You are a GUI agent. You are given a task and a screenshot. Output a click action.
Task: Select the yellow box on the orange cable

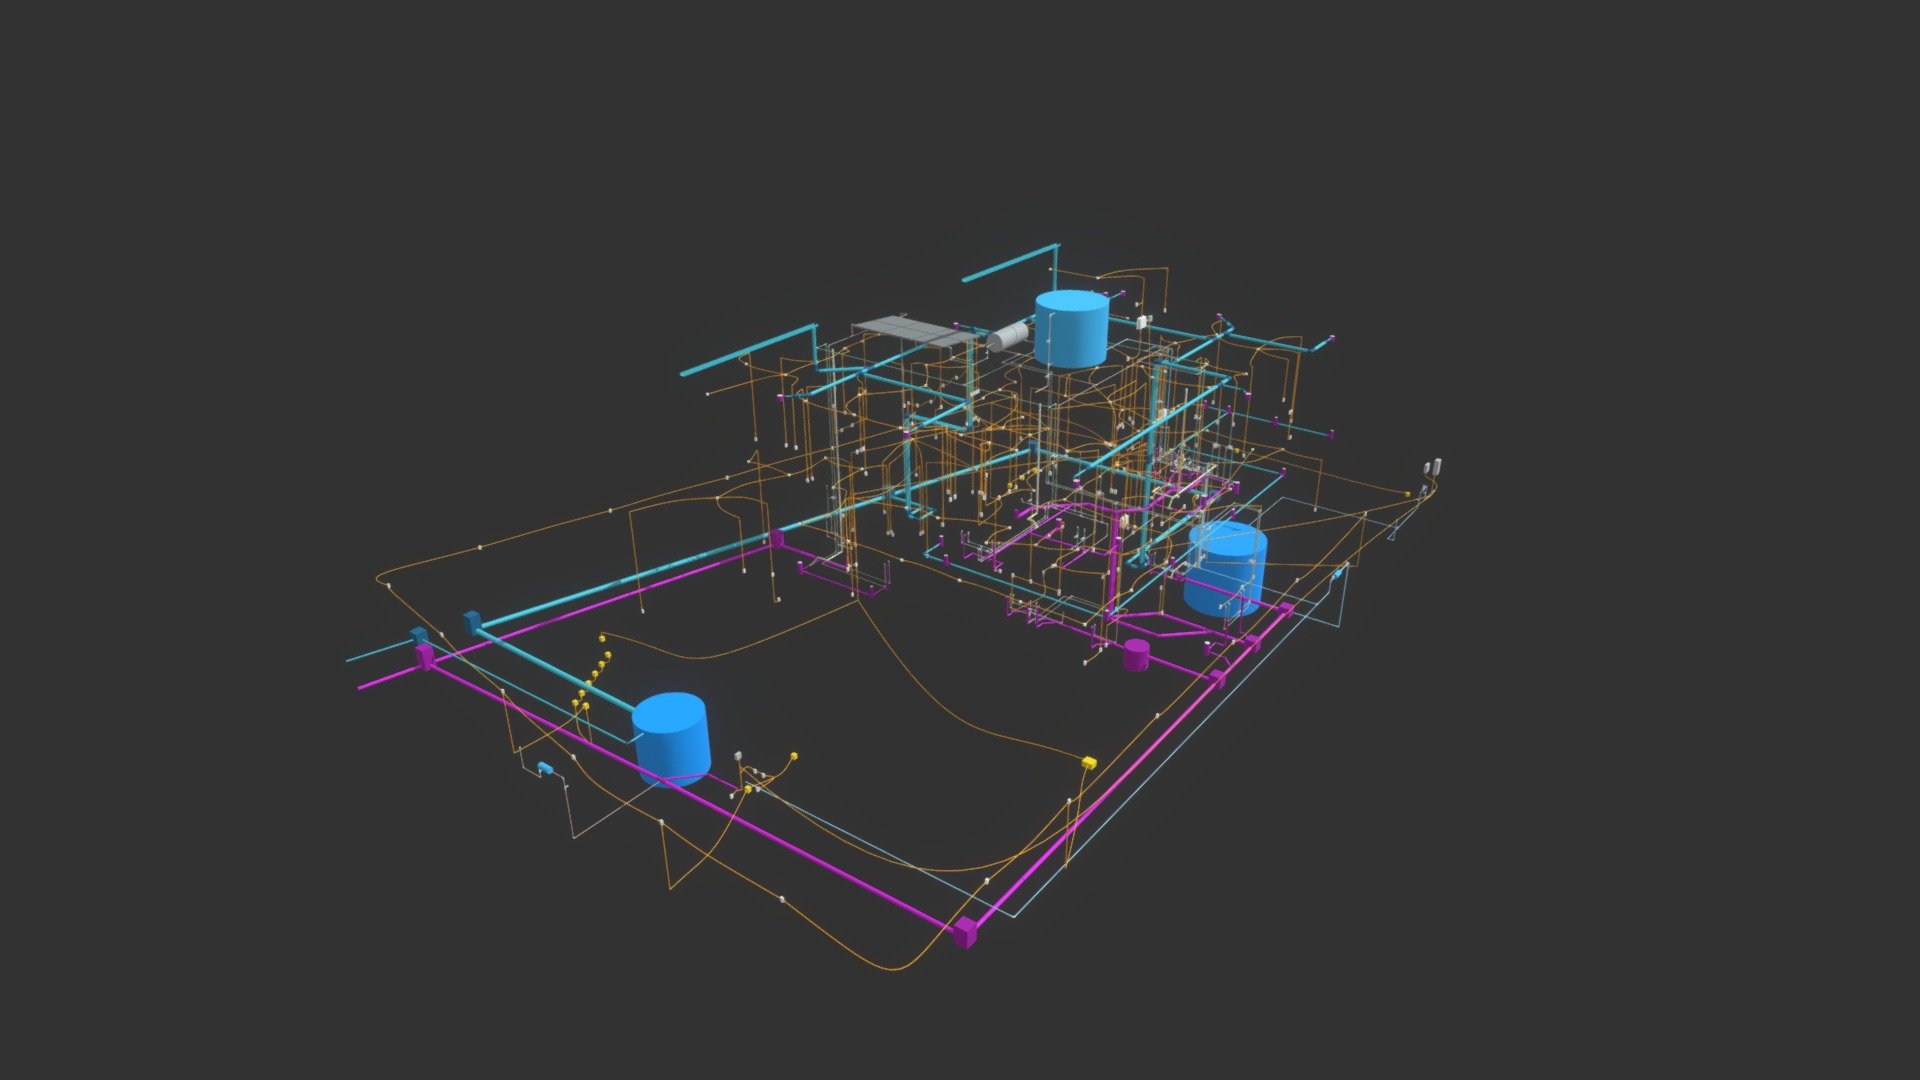1088,763
